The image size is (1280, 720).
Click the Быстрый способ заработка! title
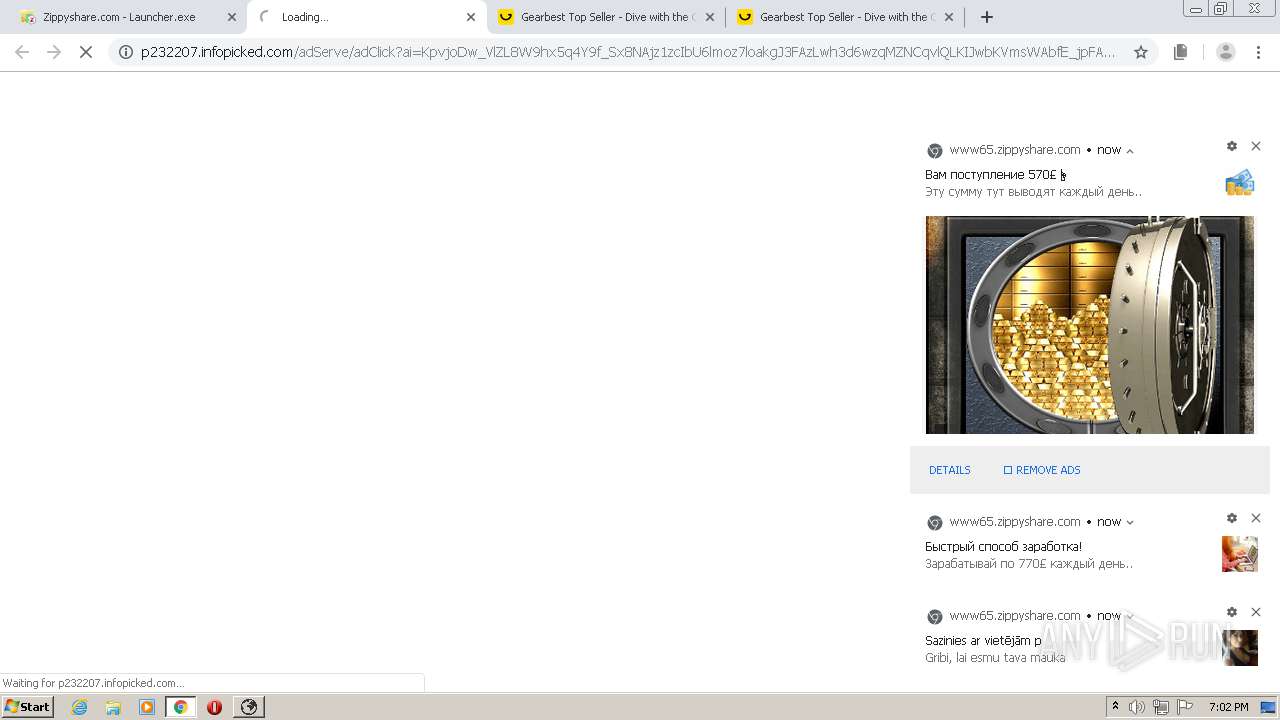pos(1003,547)
